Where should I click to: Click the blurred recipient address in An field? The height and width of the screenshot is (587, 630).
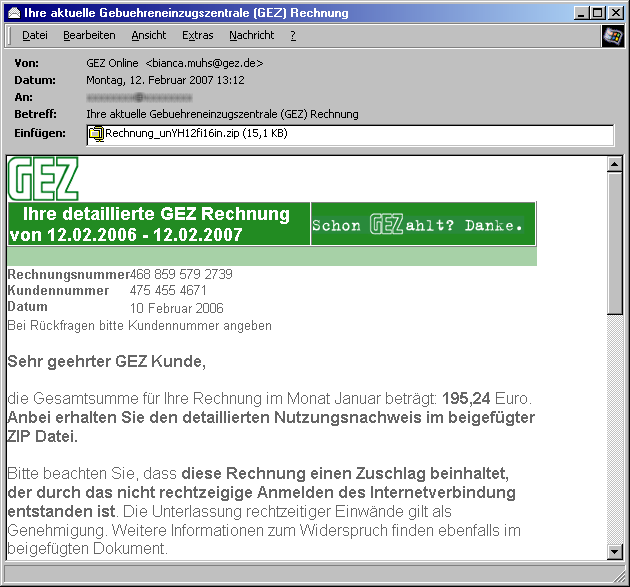point(139,97)
